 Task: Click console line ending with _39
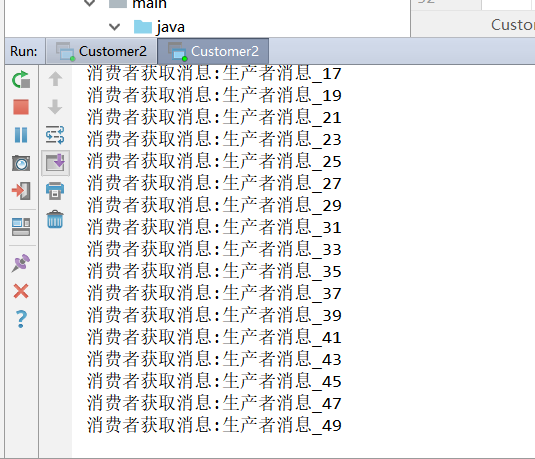pos(214,315)
